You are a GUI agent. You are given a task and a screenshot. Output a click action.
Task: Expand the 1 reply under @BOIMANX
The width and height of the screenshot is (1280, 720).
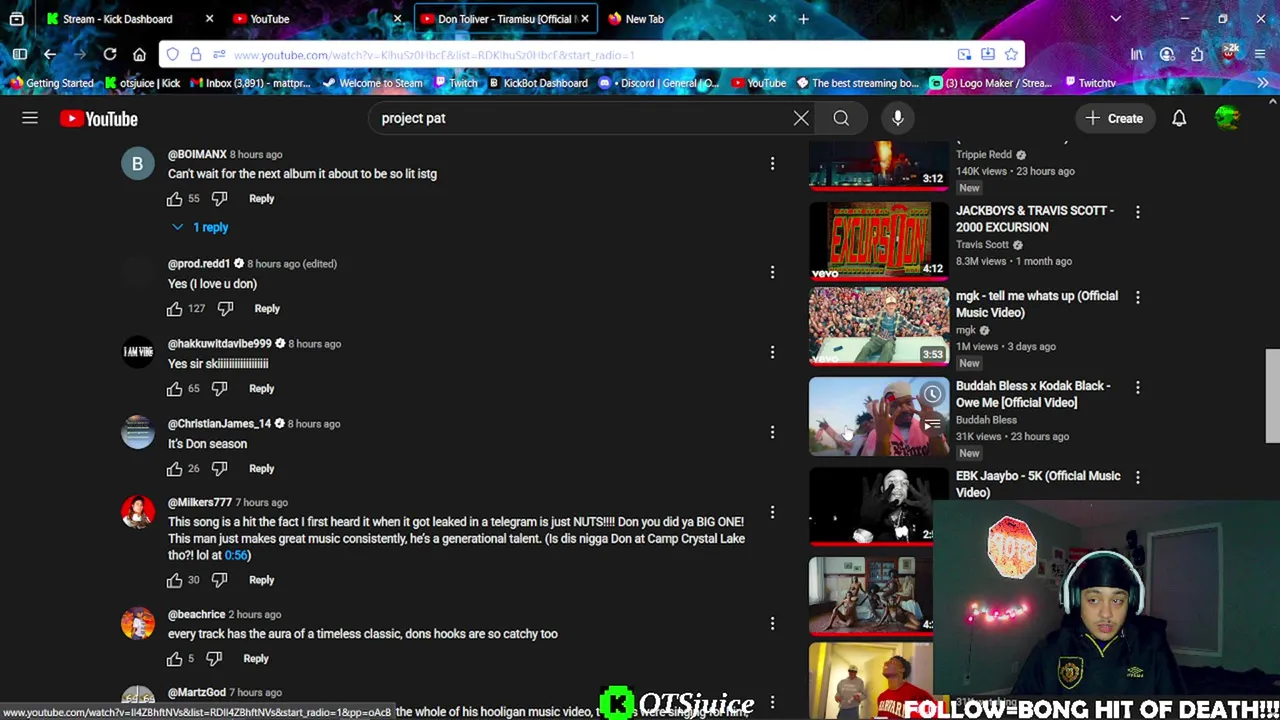(x=201, y=227)
